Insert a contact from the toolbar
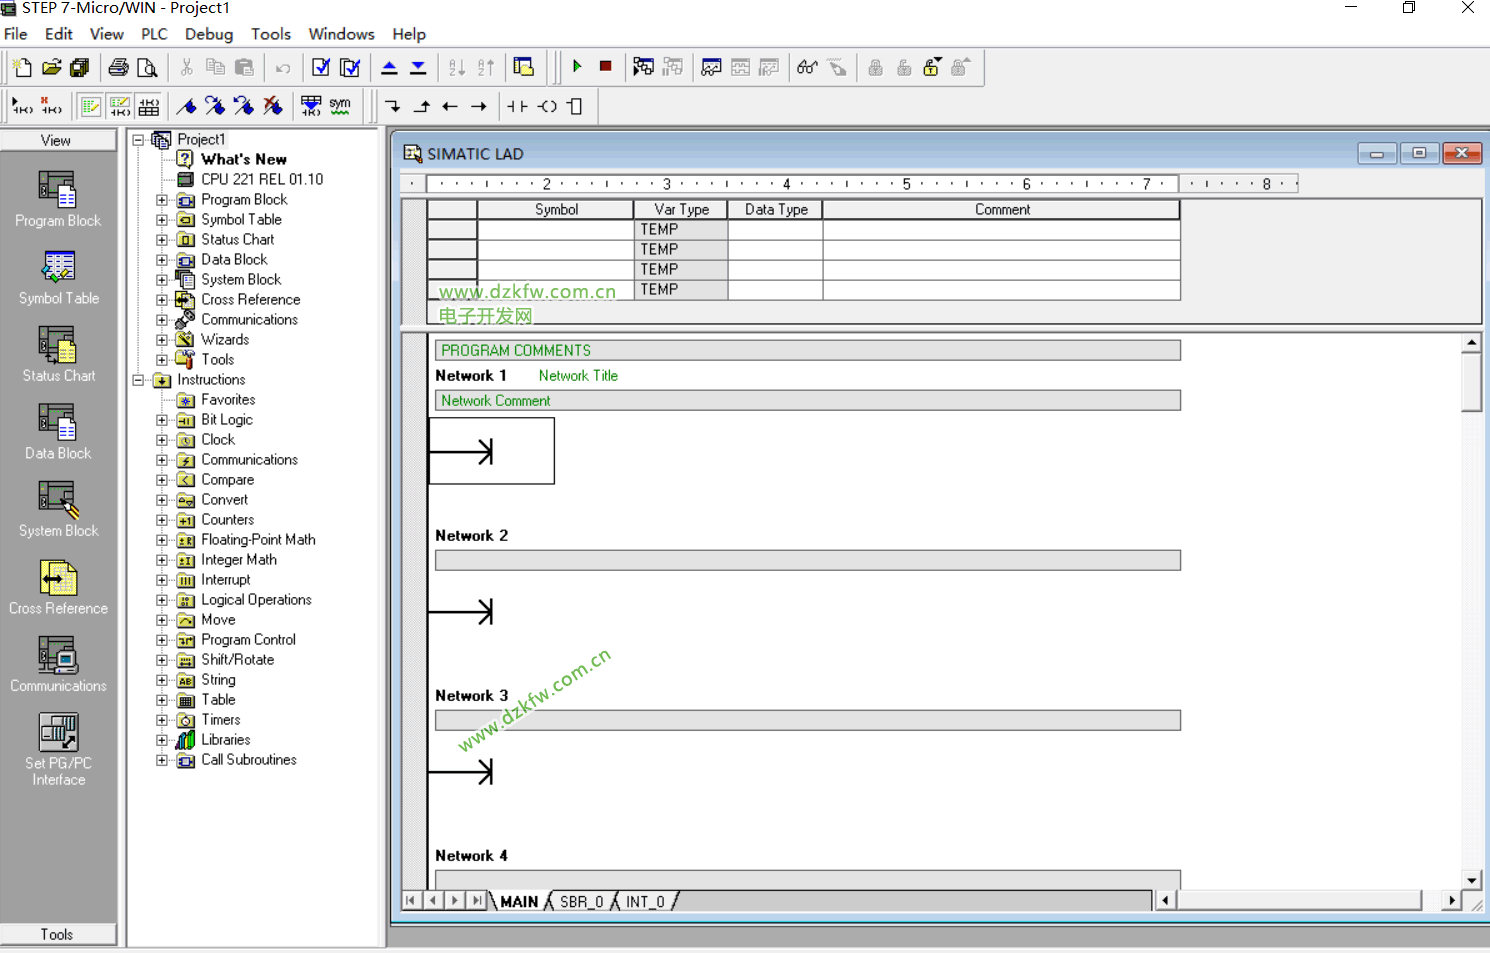The width and height of the screenshot is (1490, 953). (x=516, y=106)
